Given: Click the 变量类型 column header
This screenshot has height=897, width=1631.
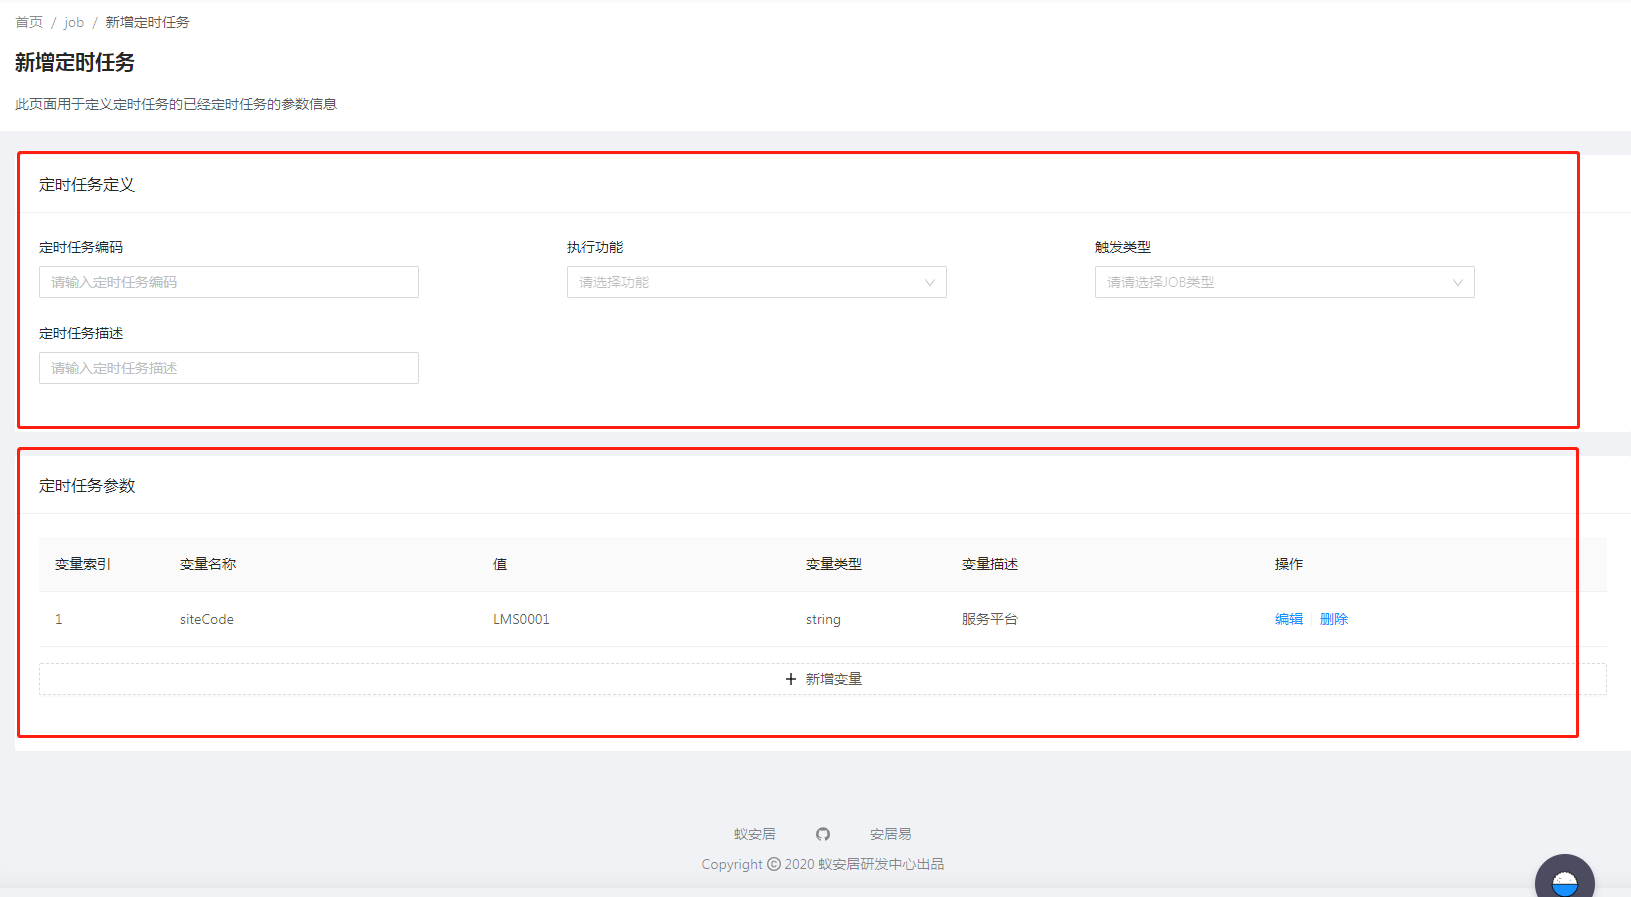Looking at the screenshot, I should 834,564.
